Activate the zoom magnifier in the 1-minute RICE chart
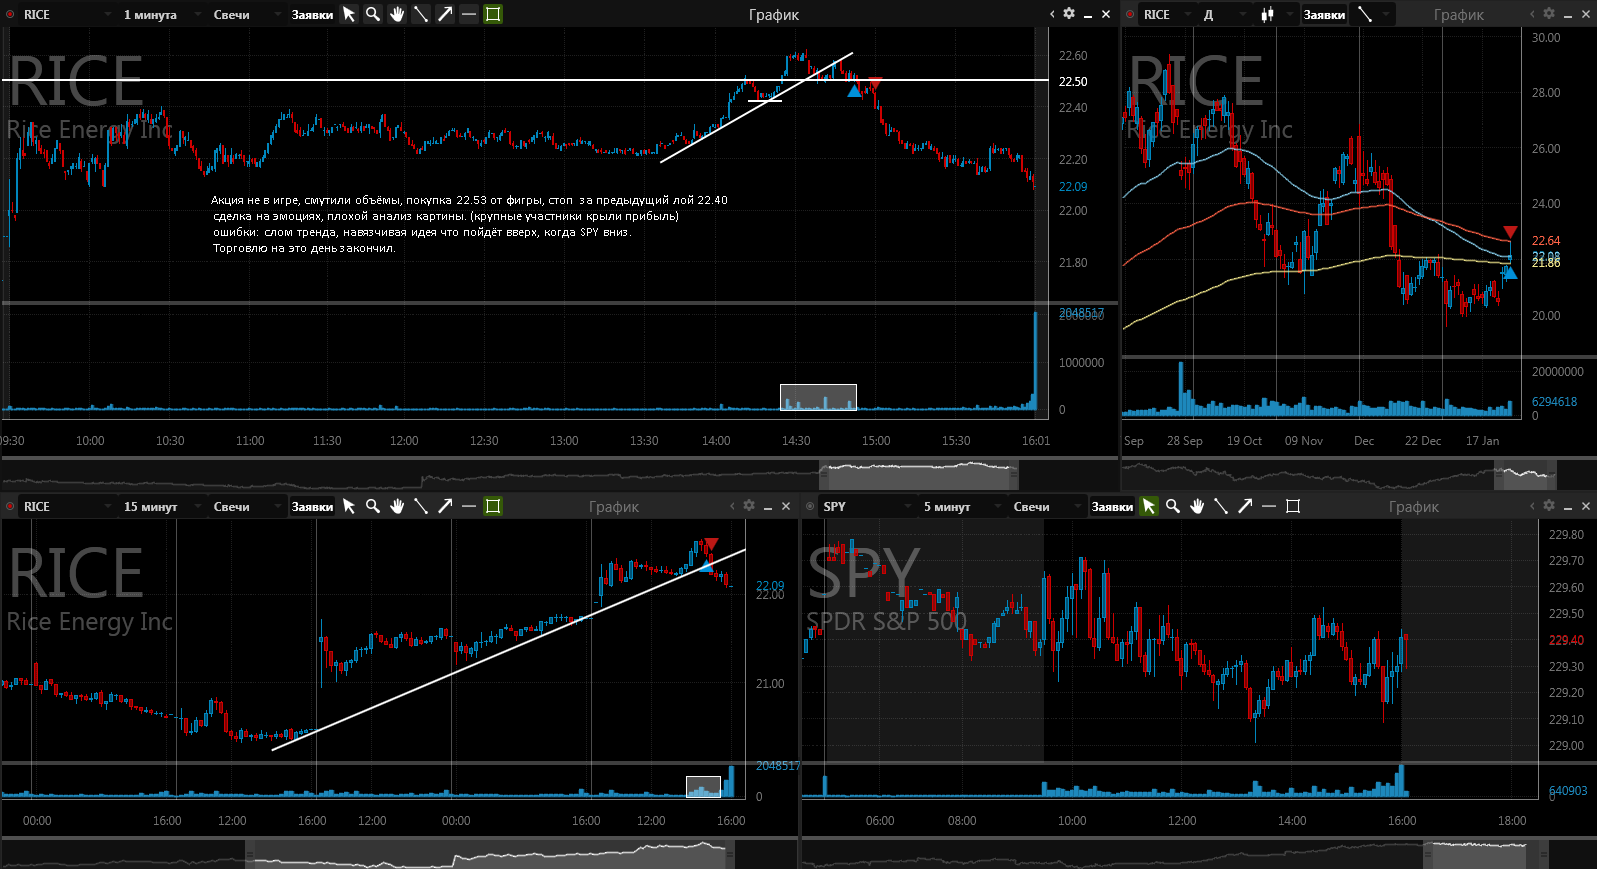Screen dimensions: 1597x869 point(373,14)
